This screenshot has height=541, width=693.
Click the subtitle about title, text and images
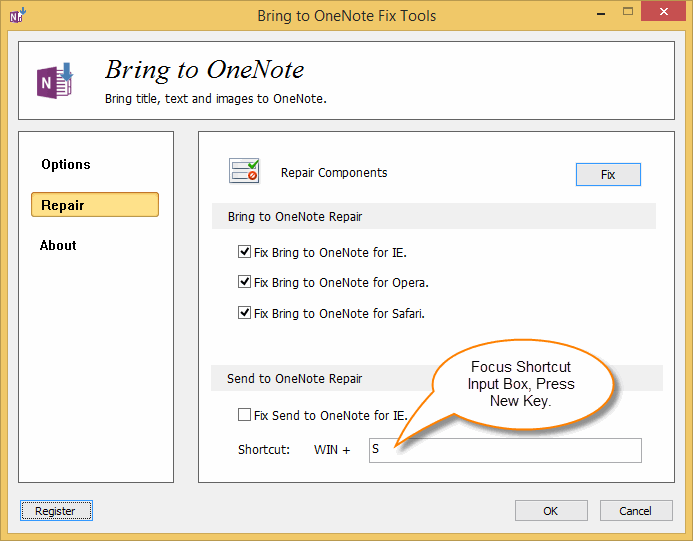coord(216,99)
